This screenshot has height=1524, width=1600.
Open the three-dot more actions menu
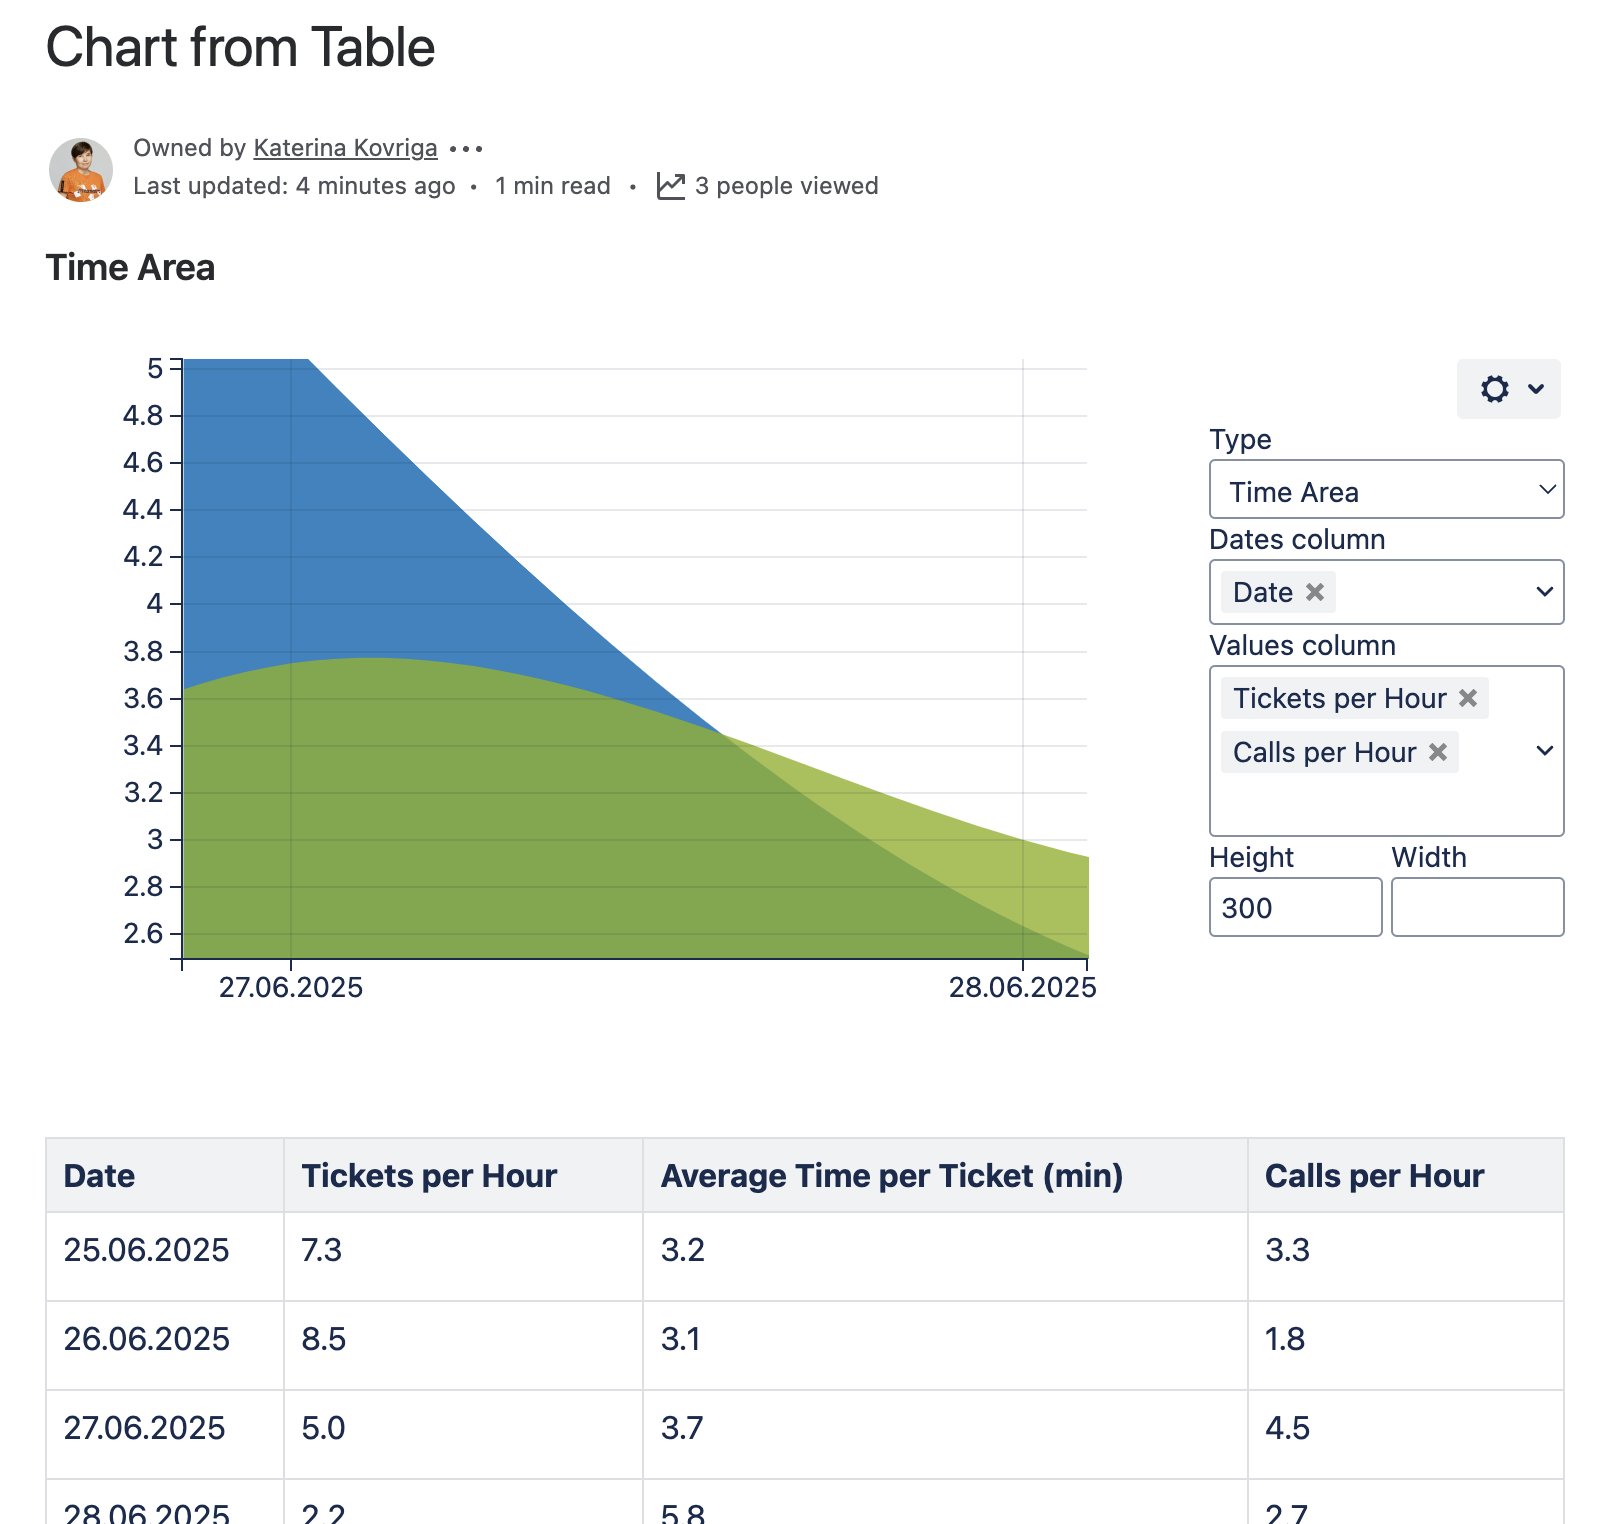[466, 149]
